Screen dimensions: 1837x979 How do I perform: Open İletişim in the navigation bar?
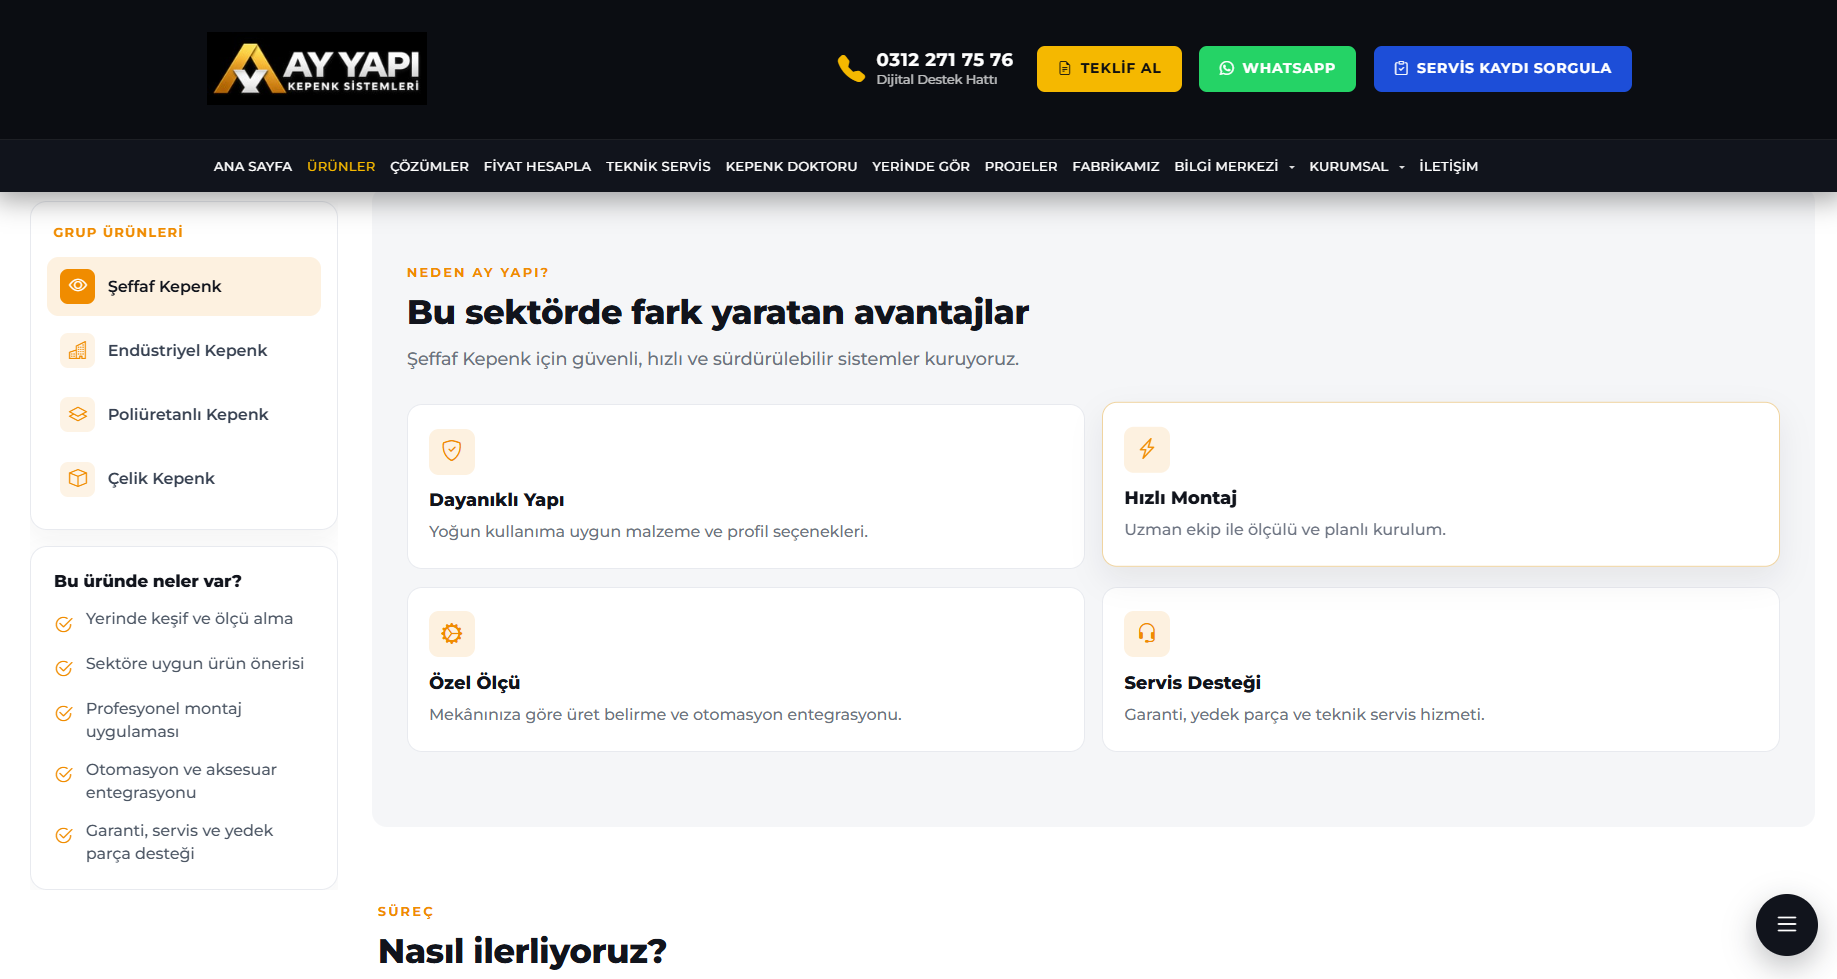point(1448,166)
